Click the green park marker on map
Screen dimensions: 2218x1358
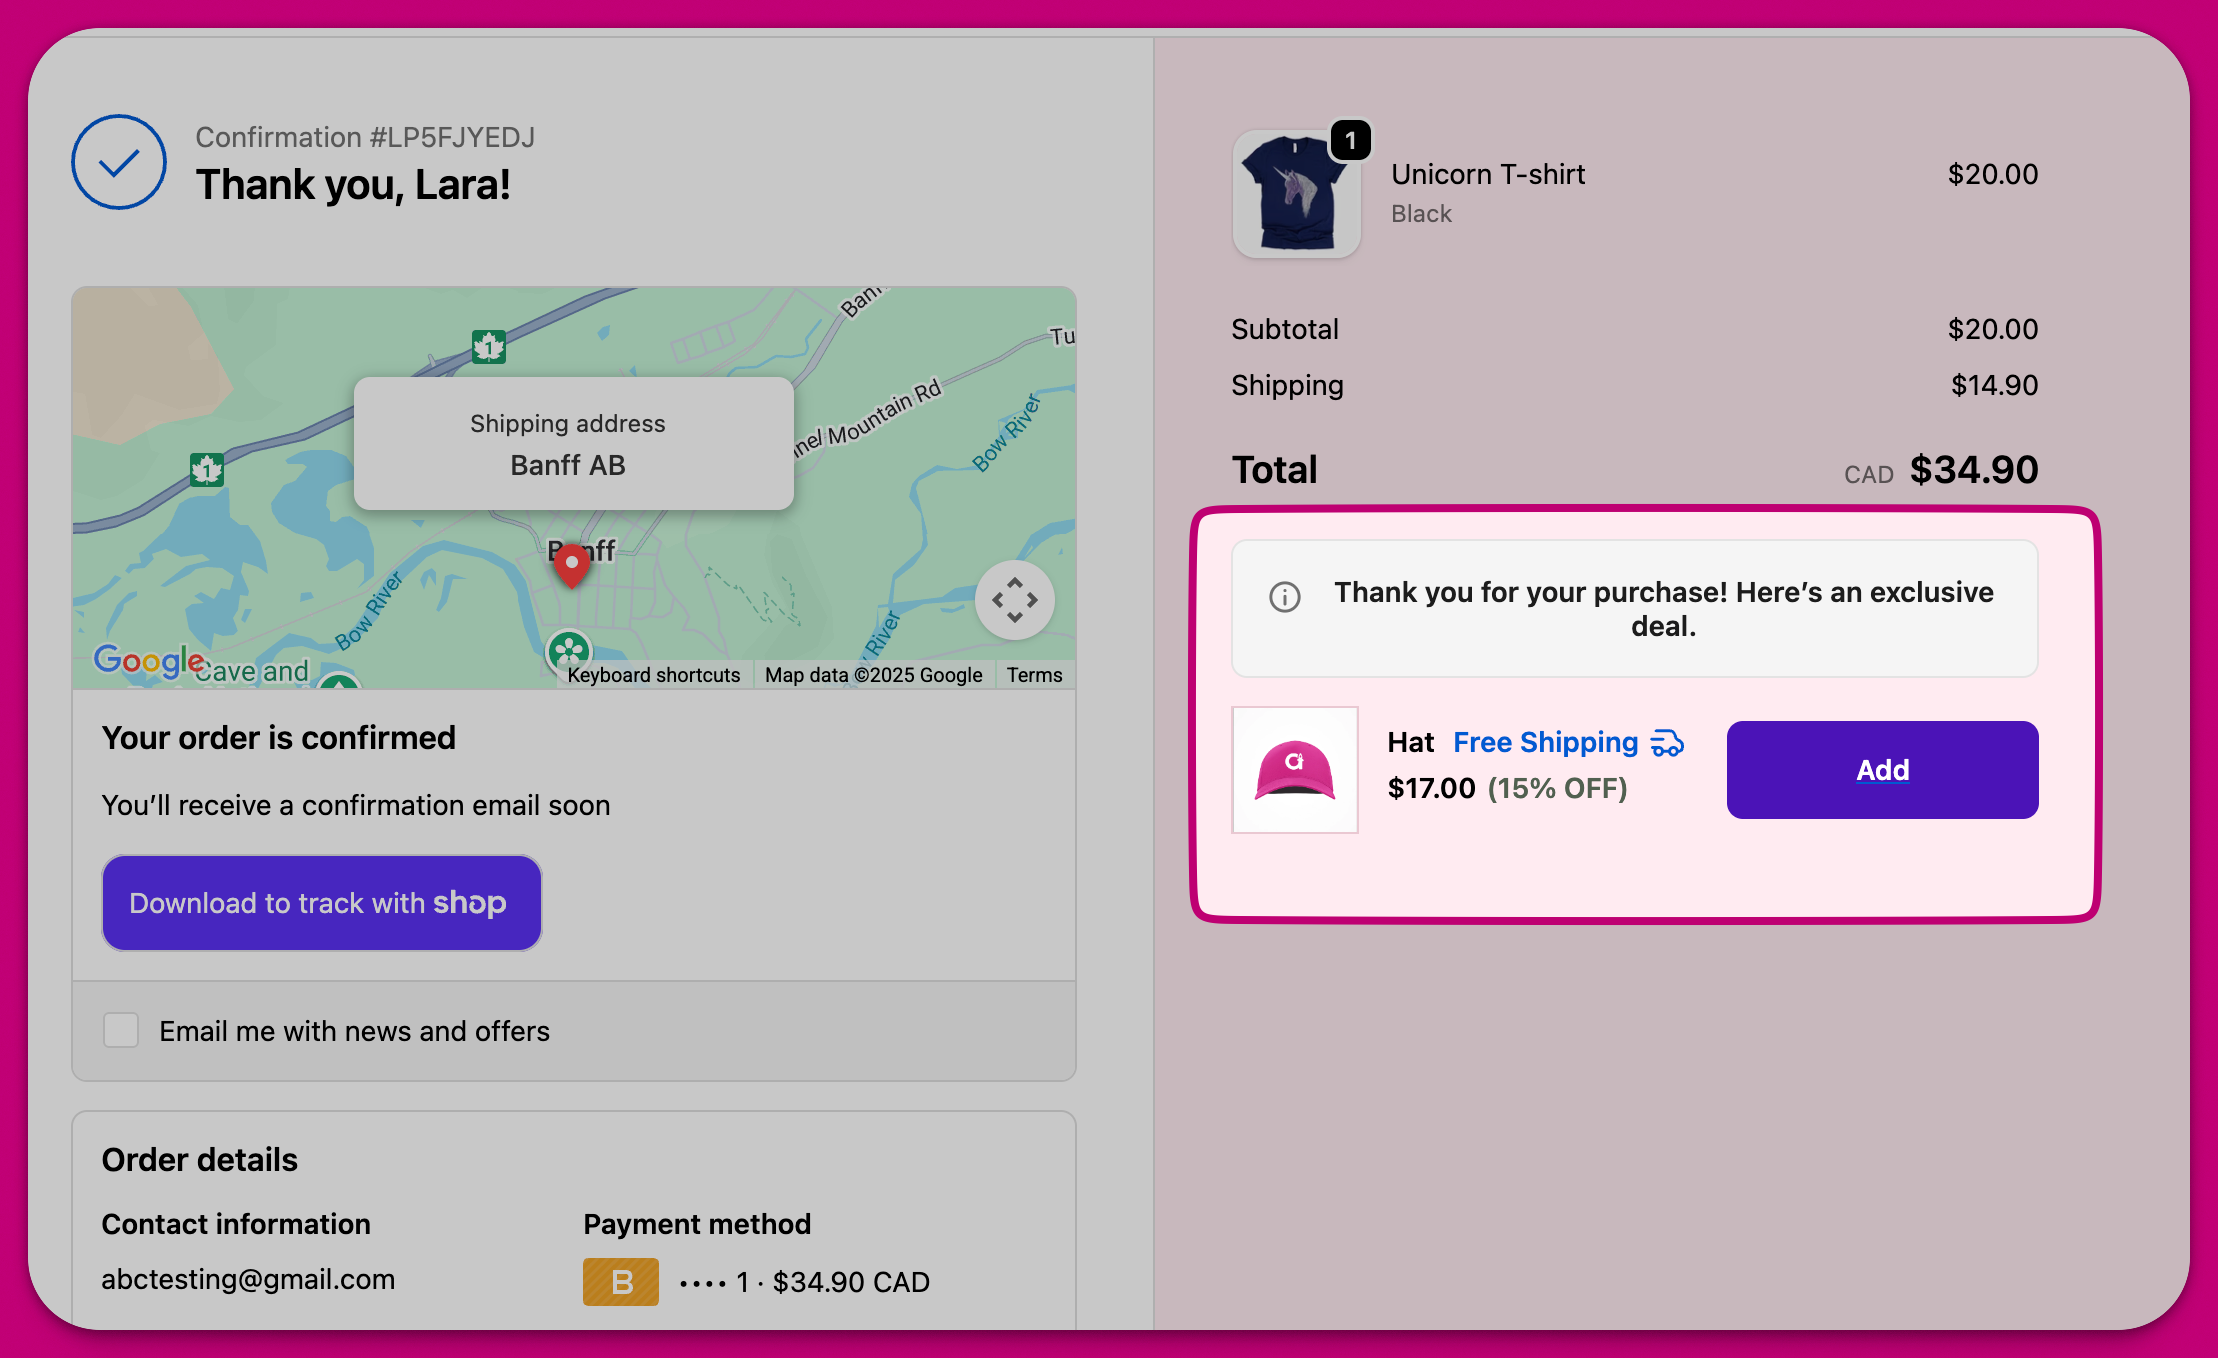[x=569, y=651]
